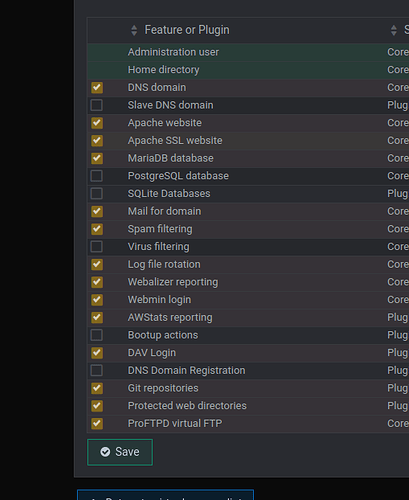Screen dimensions: 409x500
Task: Uncheck the DNS domain checkbox
Action: [x=97, y=88]
